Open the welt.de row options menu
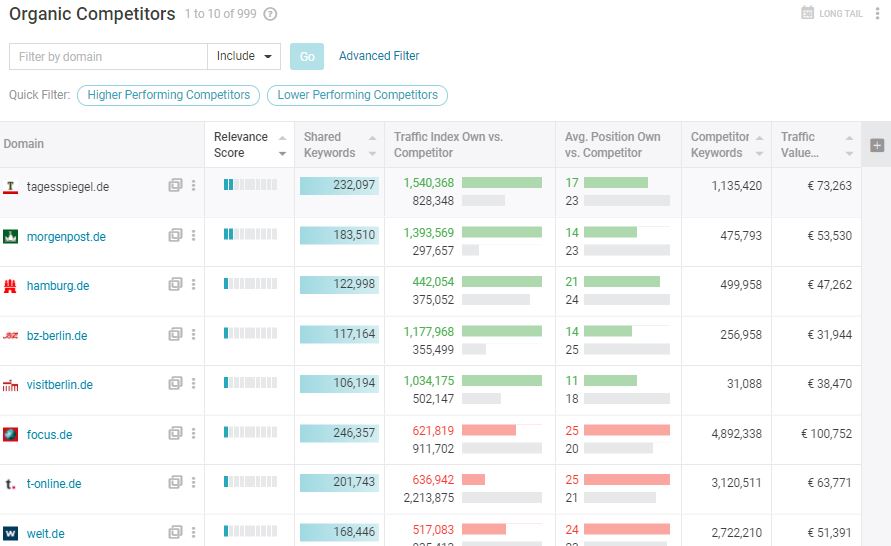Screen dimensions: 891x546 click(193, 532)
